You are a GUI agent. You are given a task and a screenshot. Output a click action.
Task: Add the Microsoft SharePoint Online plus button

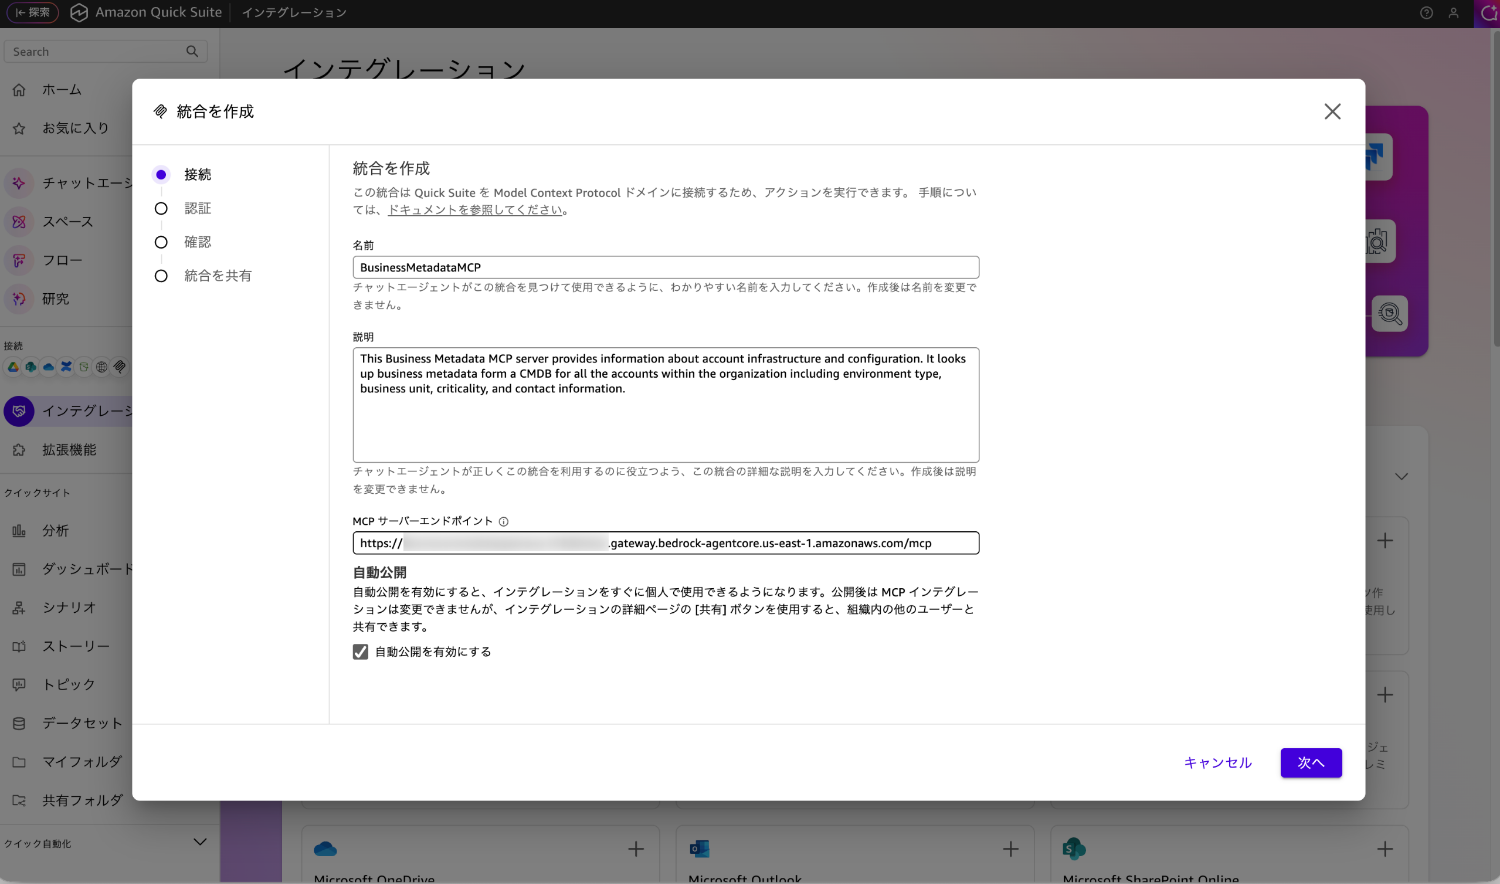click(1385, 849)
